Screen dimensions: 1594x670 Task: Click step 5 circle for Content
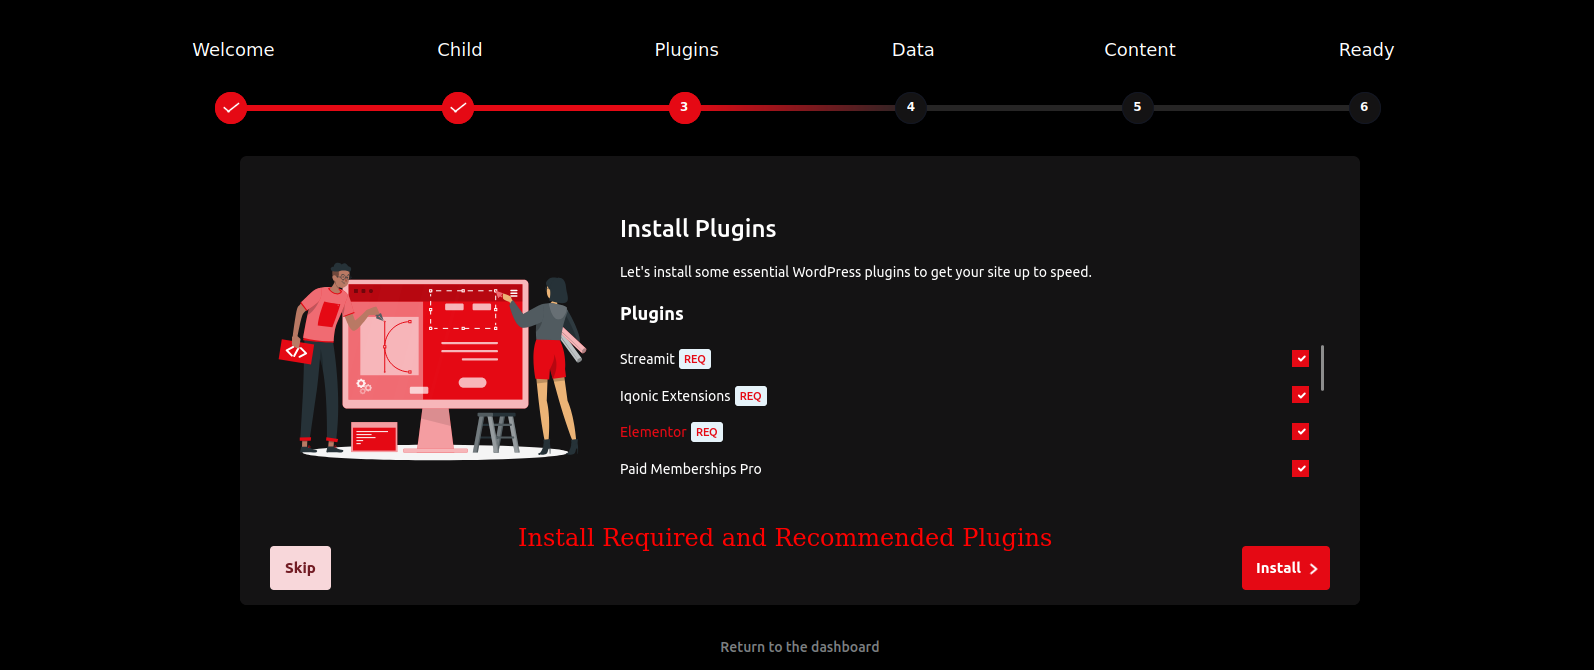coord(1137,107)
